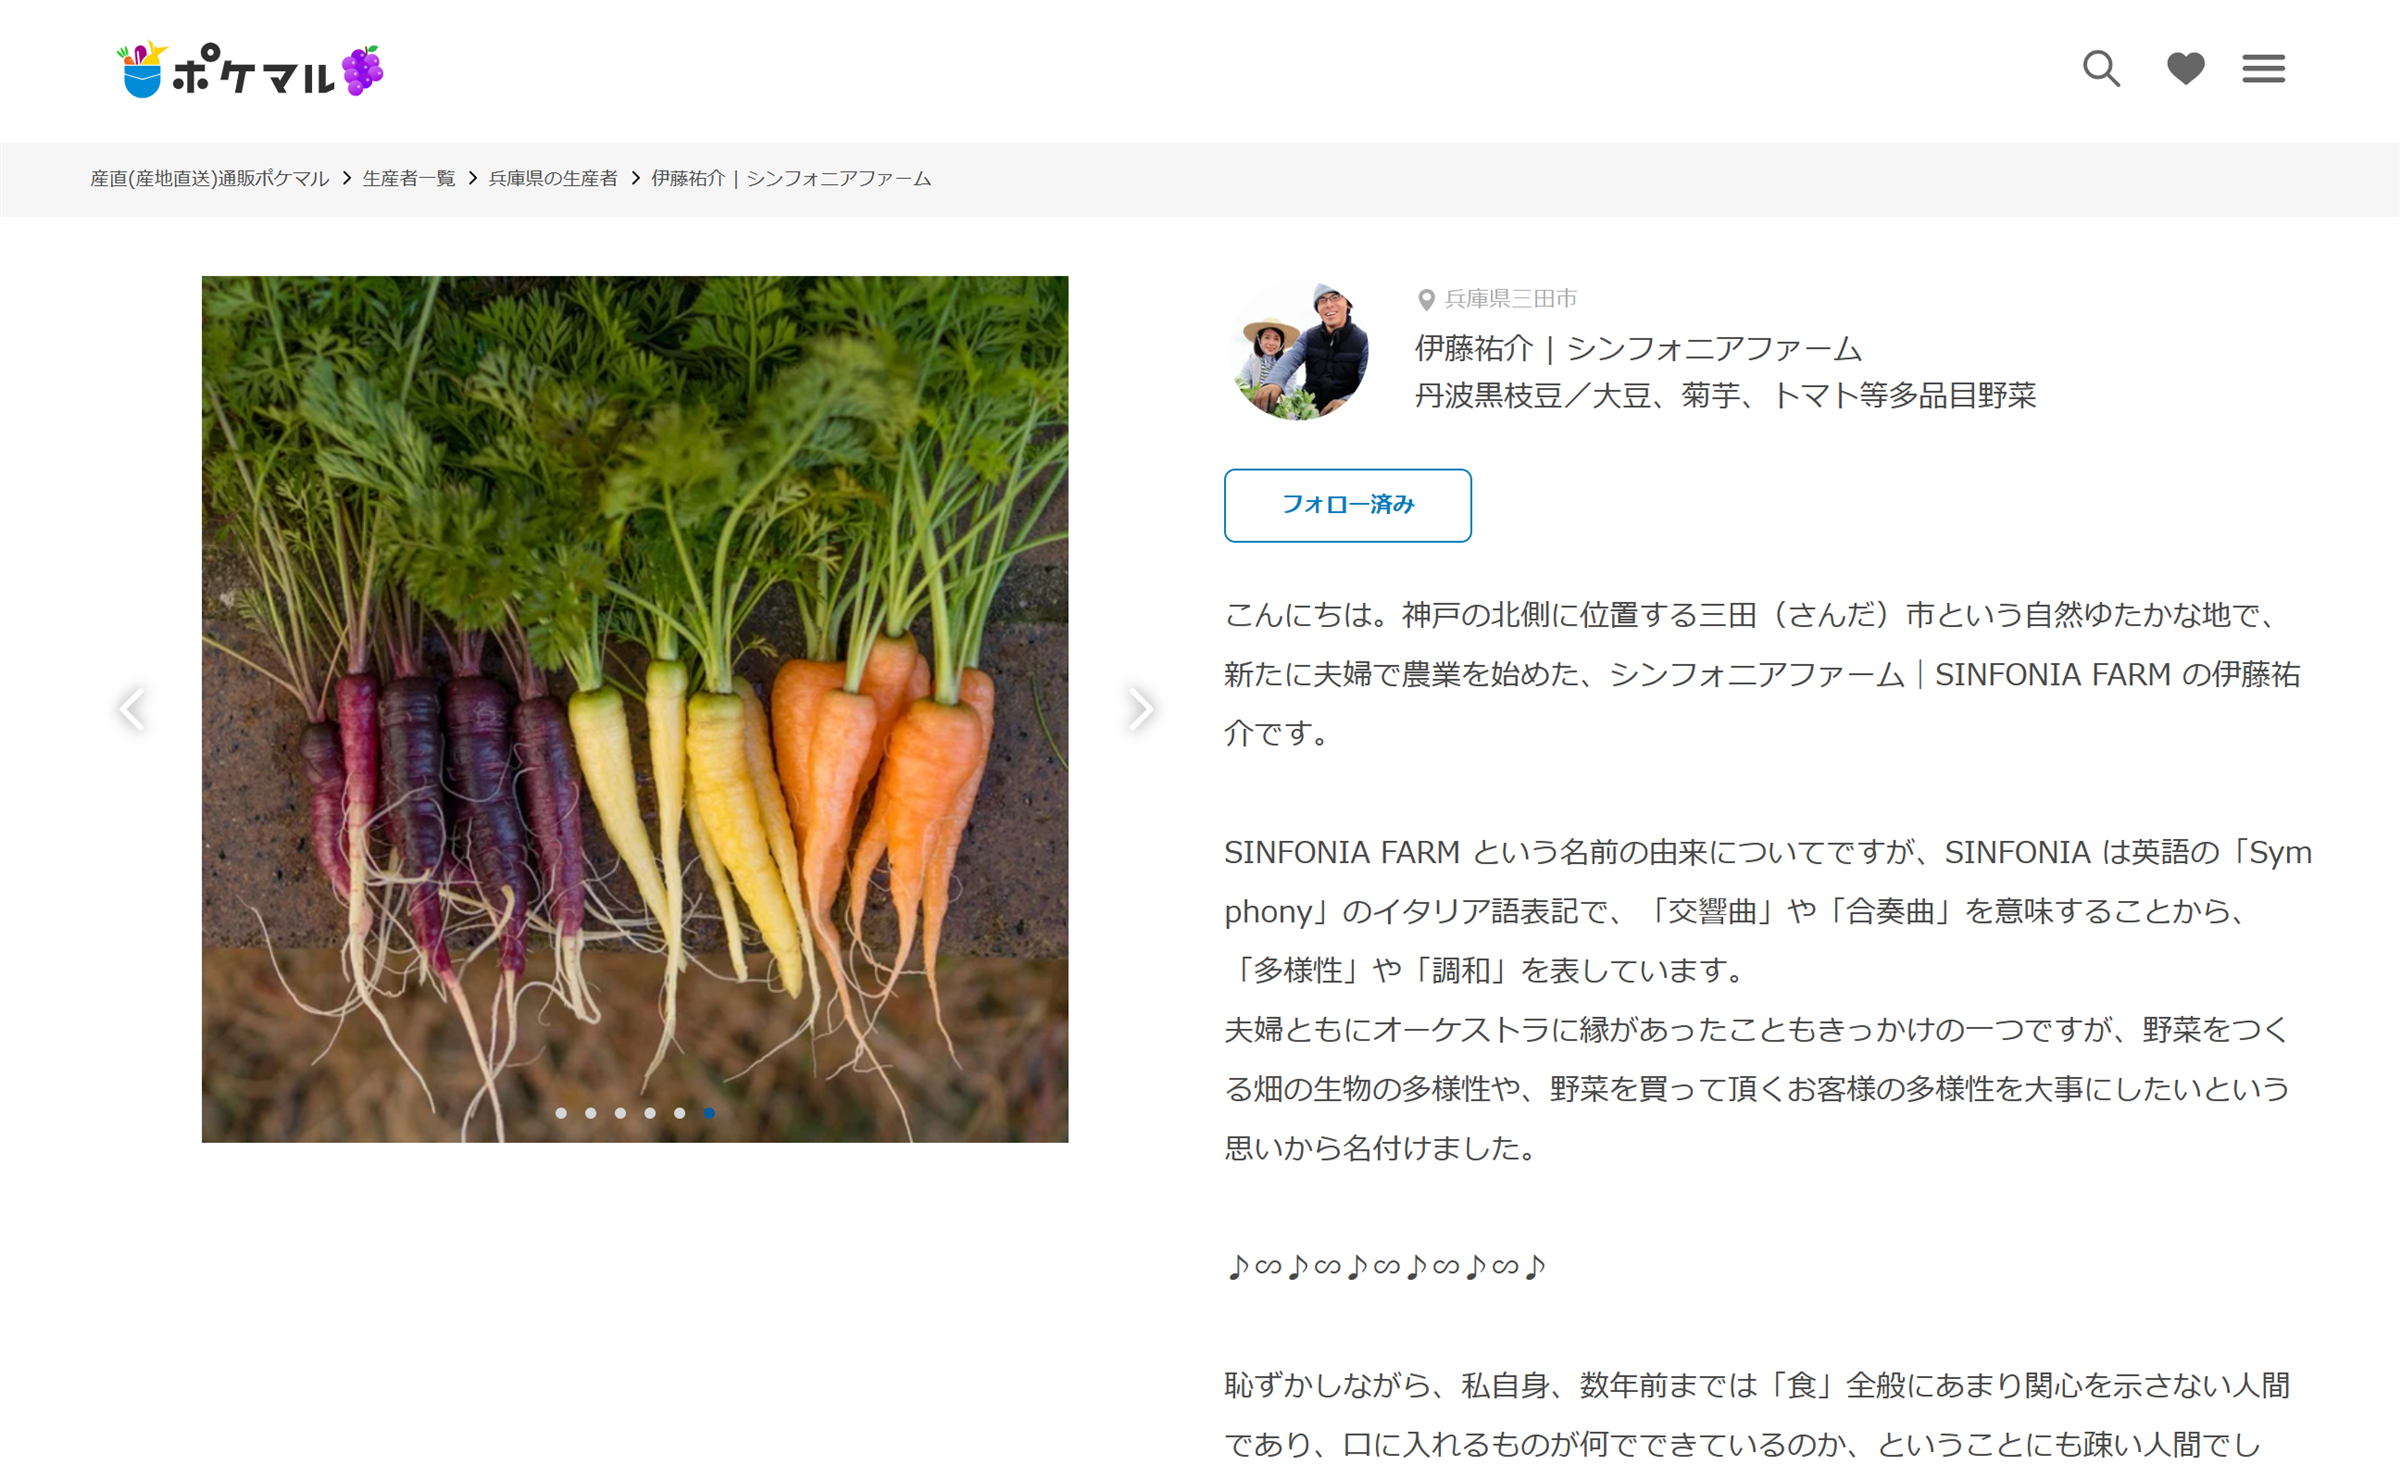Go to 兵庫県の生産者 breadcrumb
The width and height of the screenshot is (2400, 1478).
[x=553, y=178]
